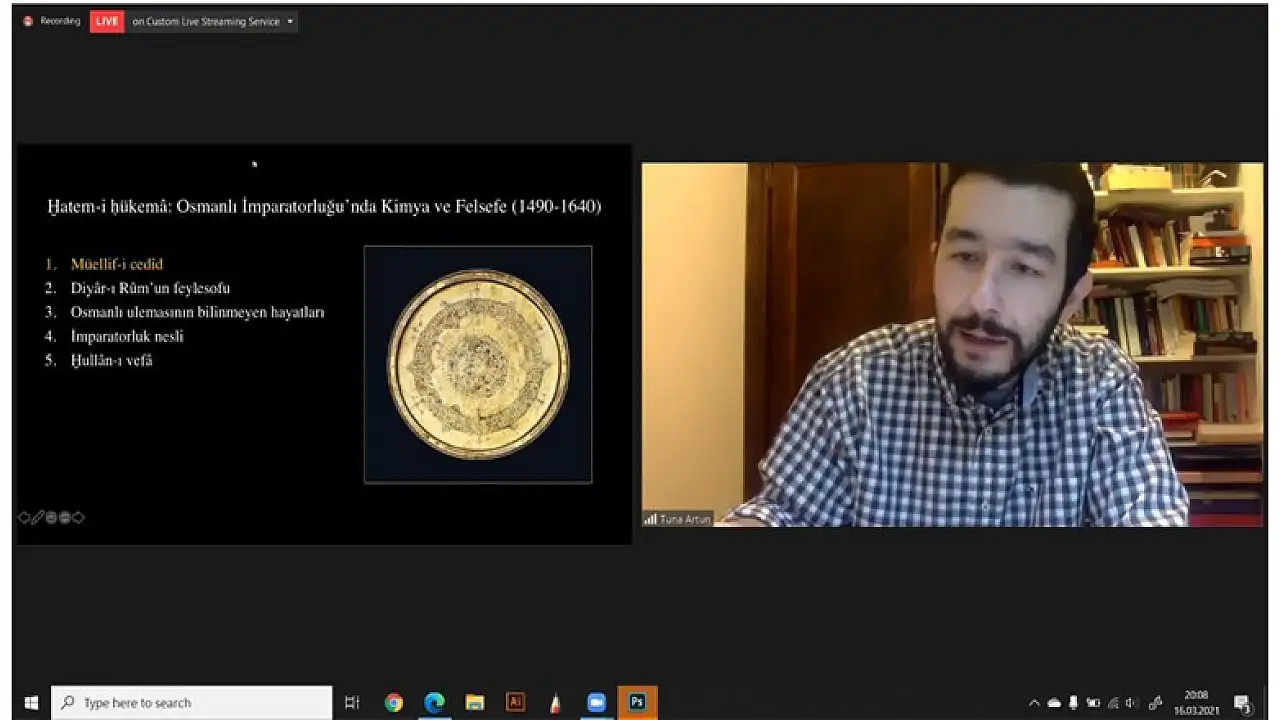Click the Type here to search box
This screenshot has width=1280, height=720.
(192, 702)
